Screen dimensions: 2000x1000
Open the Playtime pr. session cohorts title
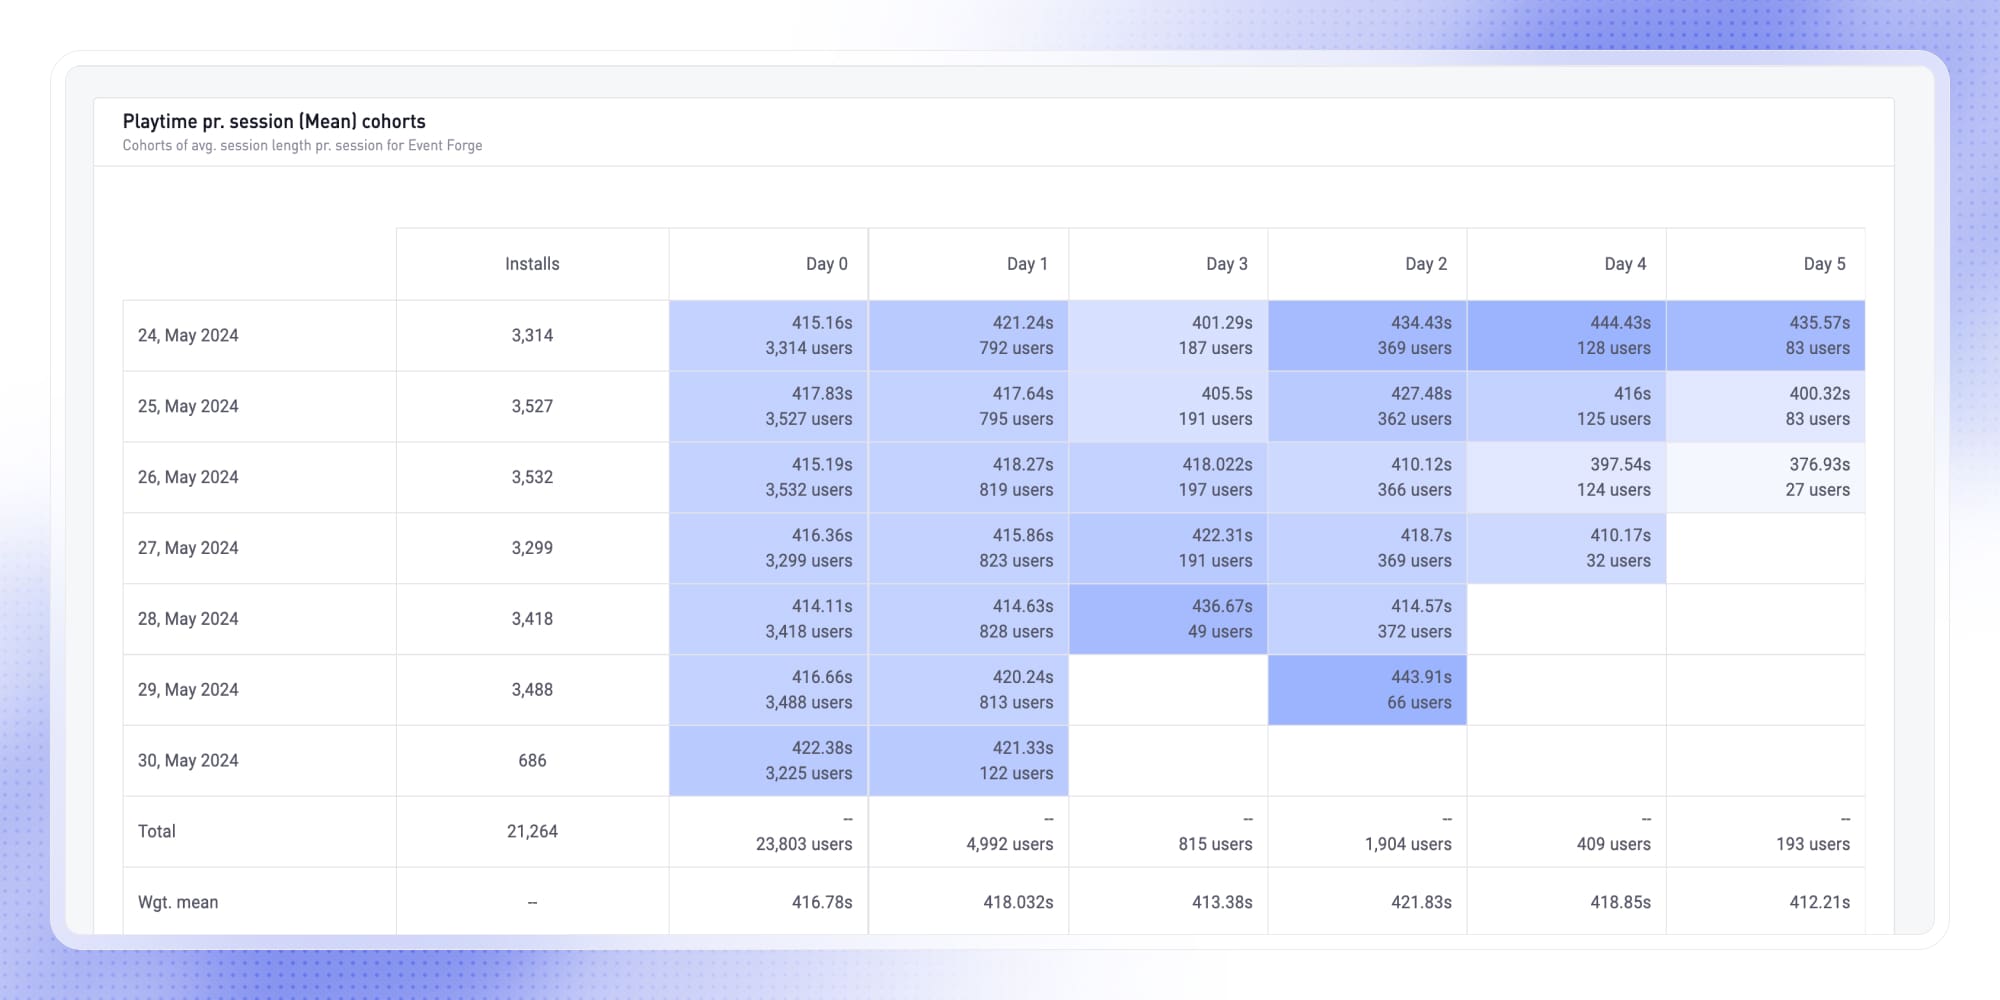click(273, 121)
